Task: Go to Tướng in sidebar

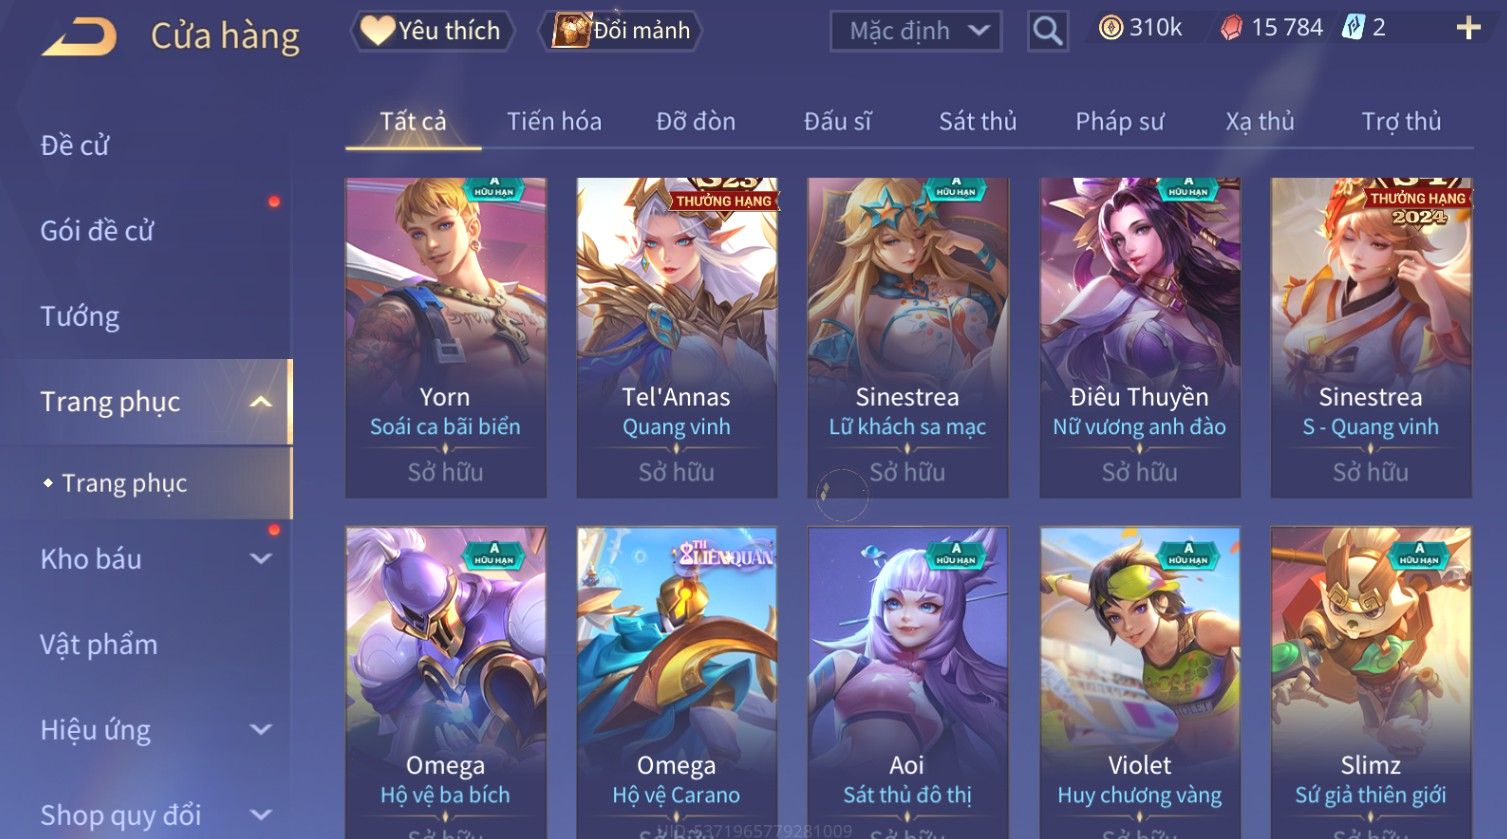Action: click(x=80, y=317)
